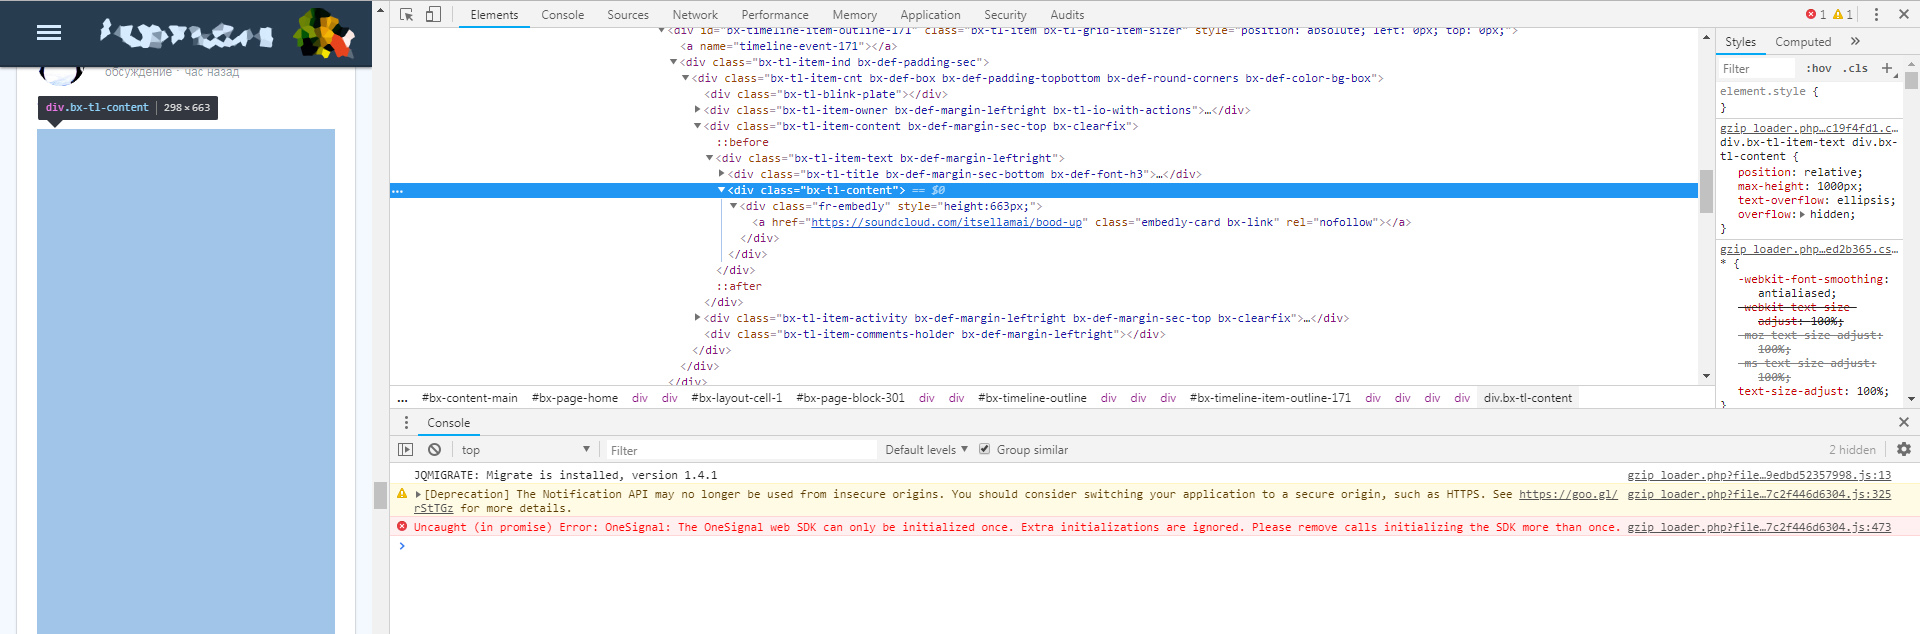Click the #bx-timeline-outline breadcrumb
The width and height of the screenshot is (1920, 634).
tap(1032, 398)
